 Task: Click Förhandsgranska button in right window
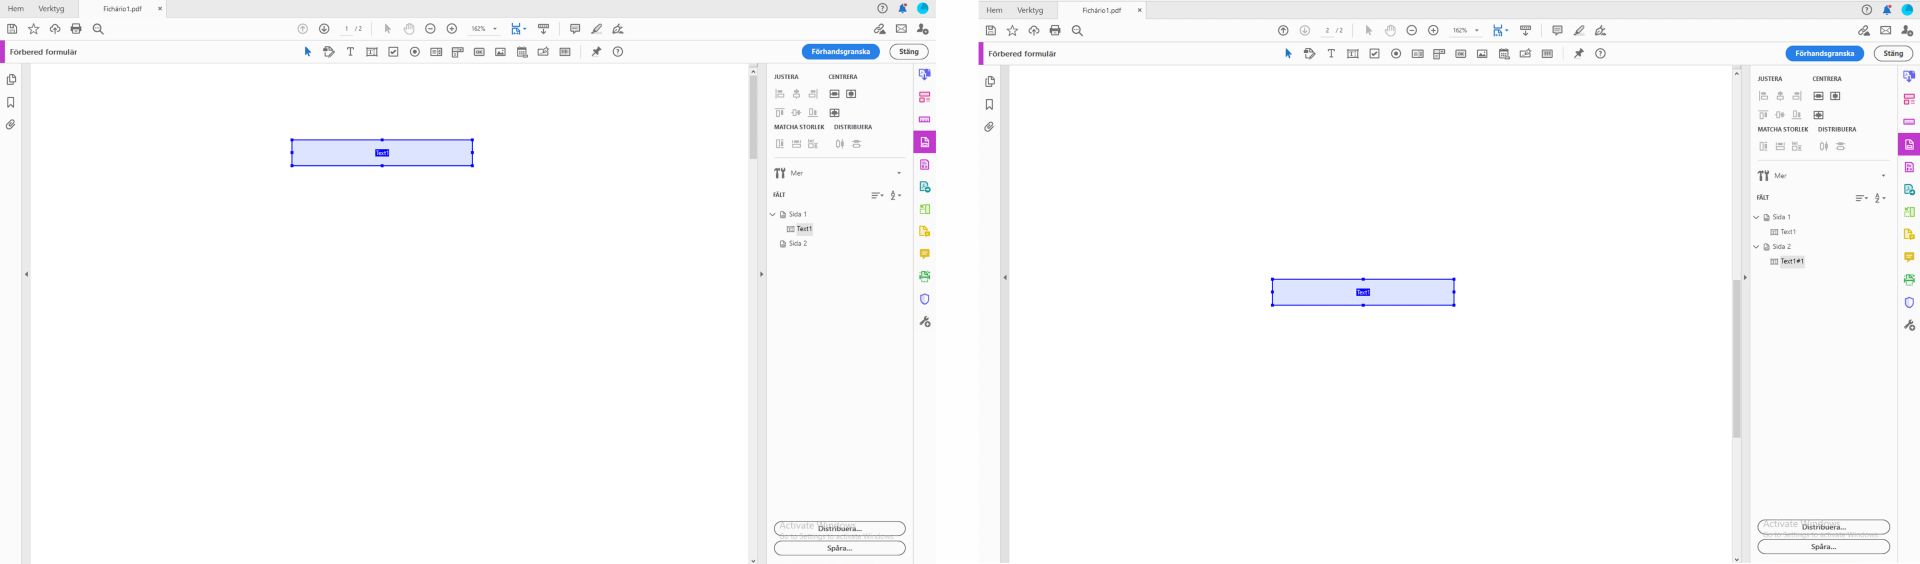point(1824,53)
